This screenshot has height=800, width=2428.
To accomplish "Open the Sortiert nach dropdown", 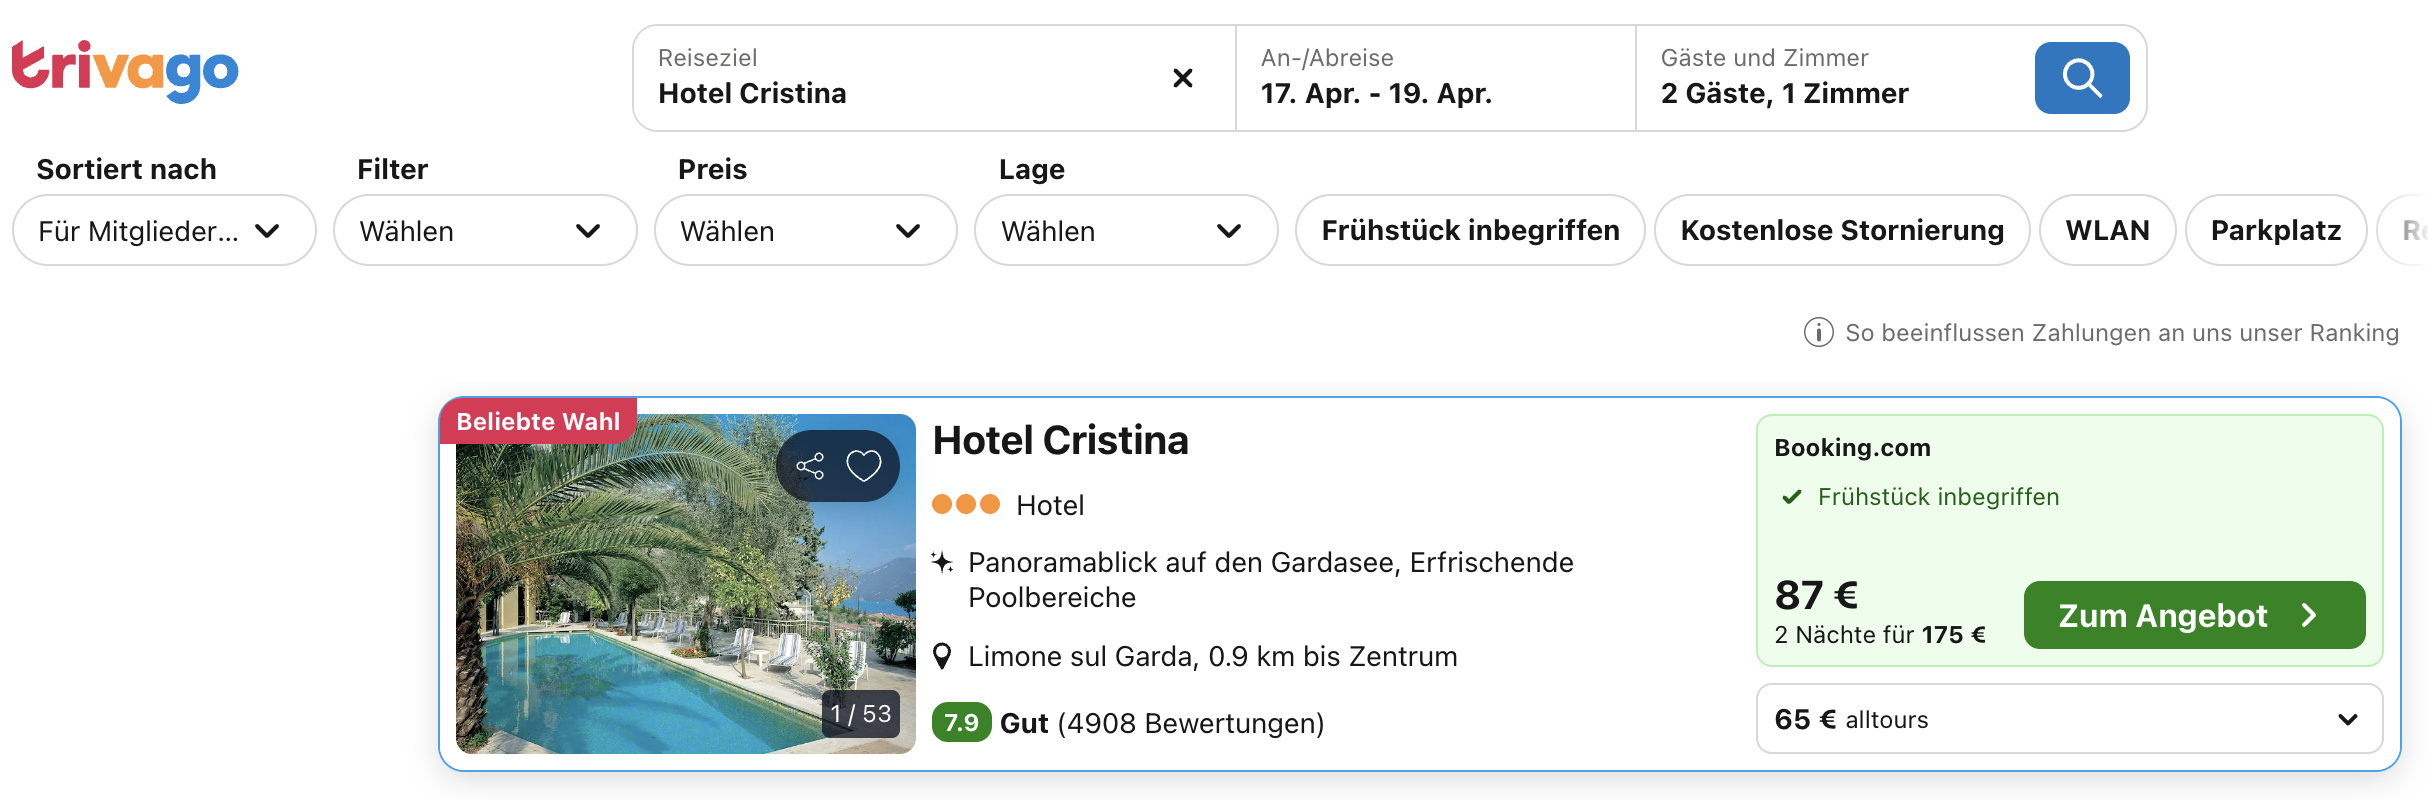I will [x=164, y=231].
